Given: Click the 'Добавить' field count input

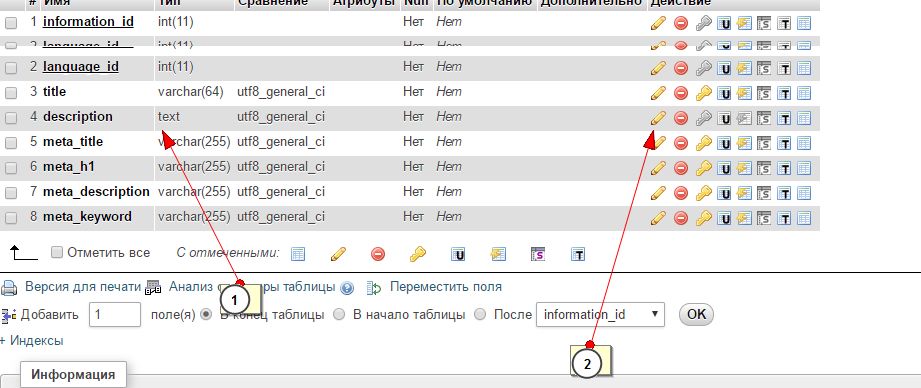Looking at the screenshot, I should coord(115,314).
